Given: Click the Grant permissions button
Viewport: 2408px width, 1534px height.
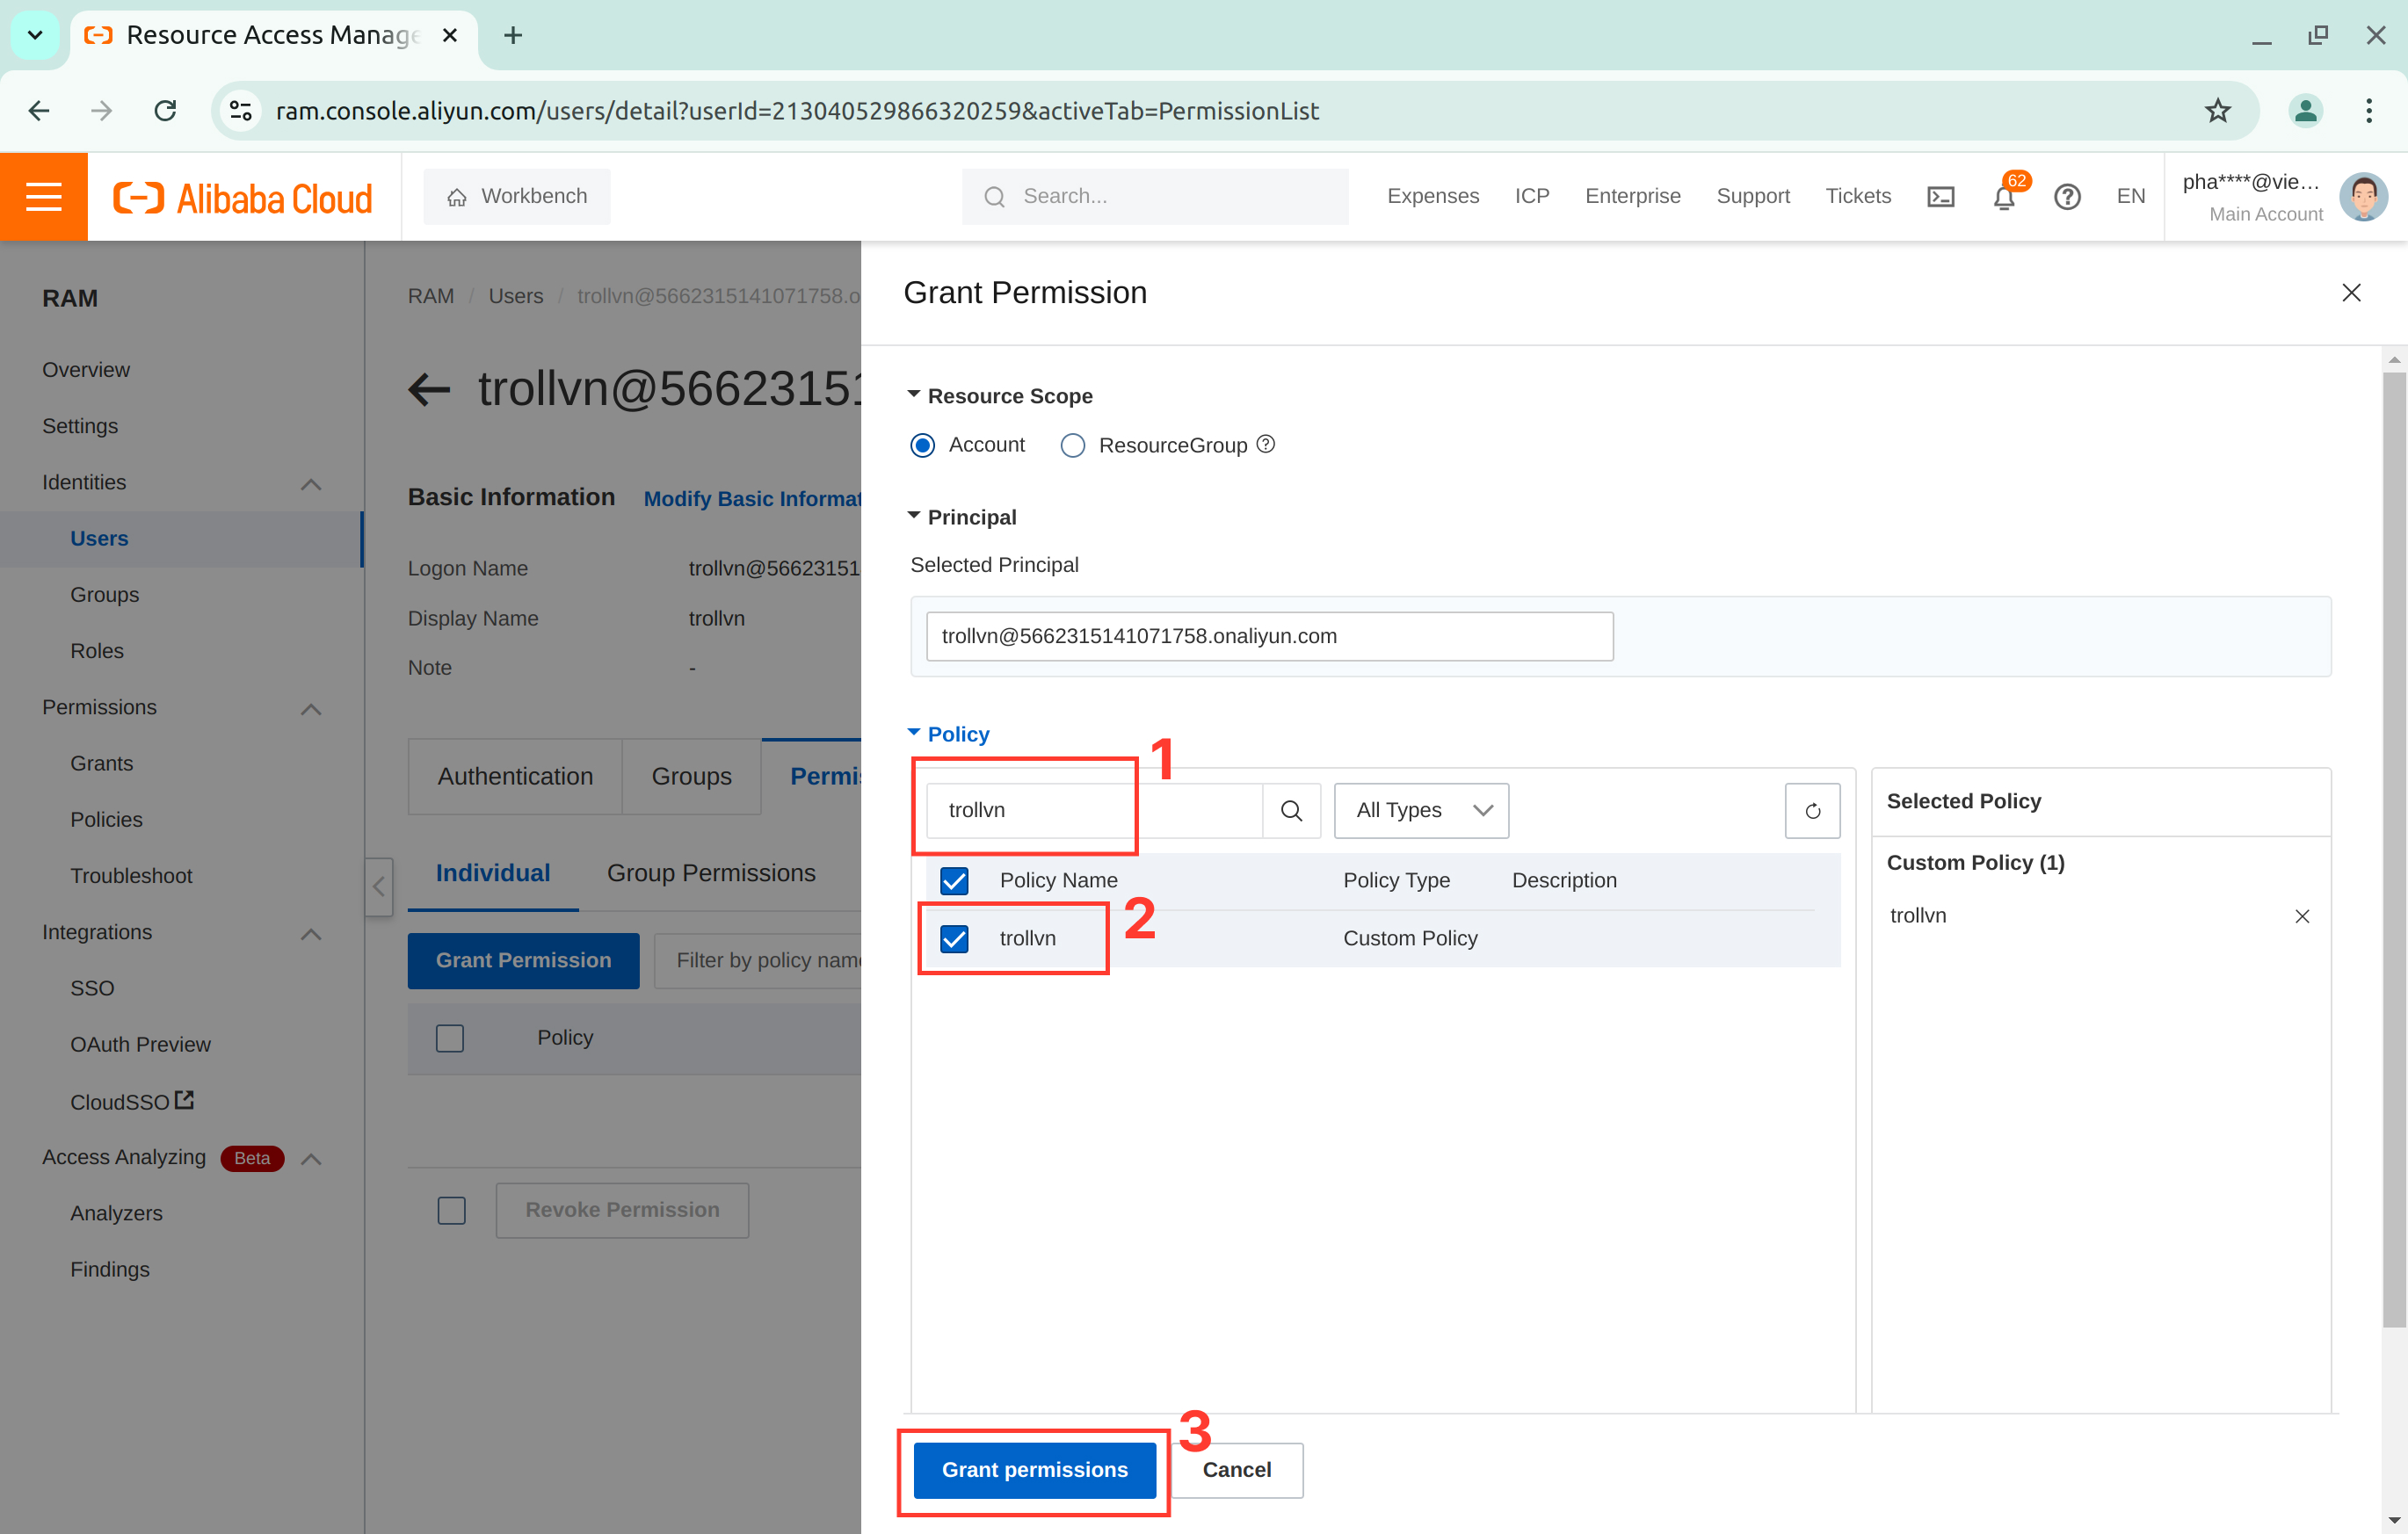Looking at the screenshot, I should pyautogui.click(x=1034, y=1470).
